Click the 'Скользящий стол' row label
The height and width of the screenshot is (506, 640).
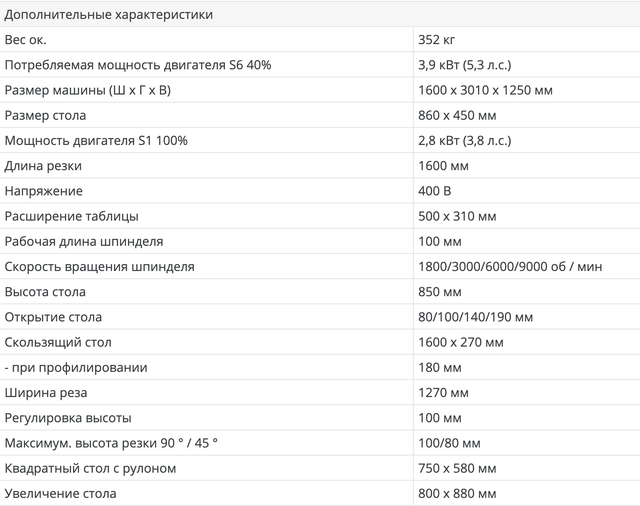coord(59,342)
